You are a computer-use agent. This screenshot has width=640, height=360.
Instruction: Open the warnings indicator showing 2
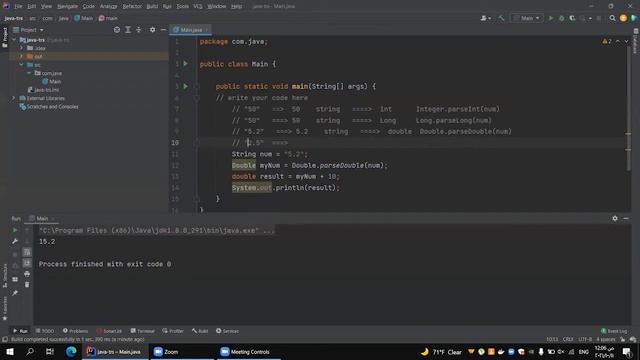(x=607, y=41)
